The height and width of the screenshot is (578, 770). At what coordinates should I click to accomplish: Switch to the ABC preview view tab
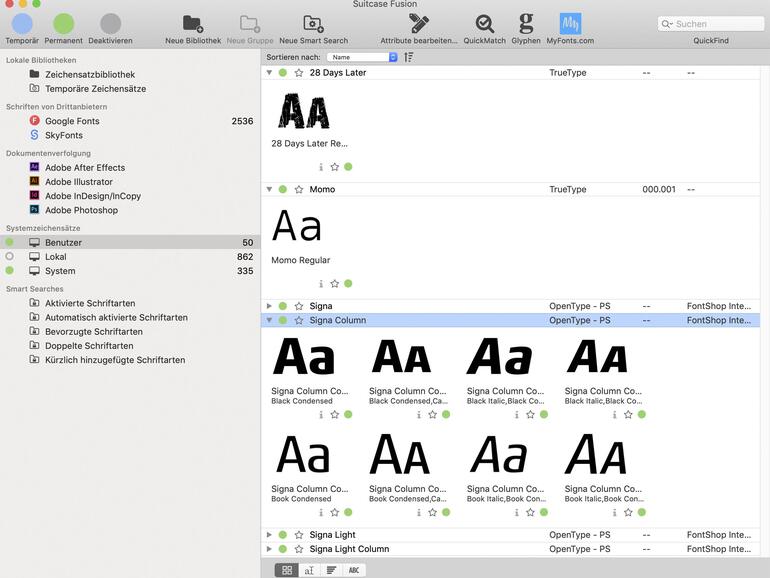[353, 569]
